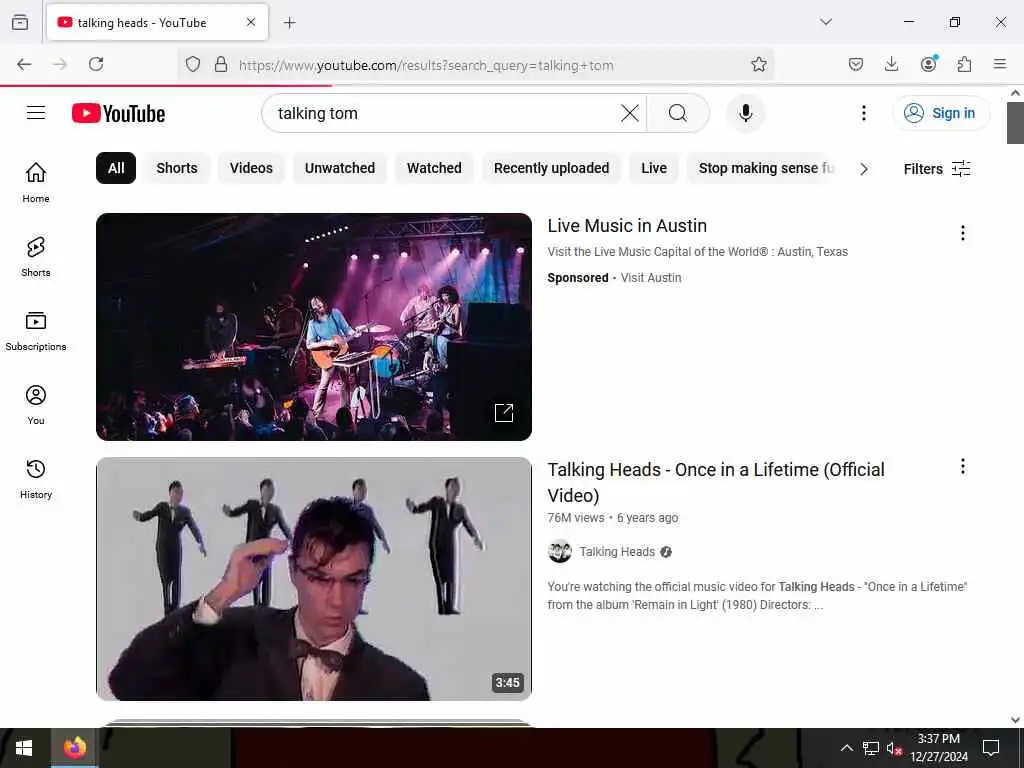
Task: Go back with the browser back arrow
Action: click(x=24, y=64)
